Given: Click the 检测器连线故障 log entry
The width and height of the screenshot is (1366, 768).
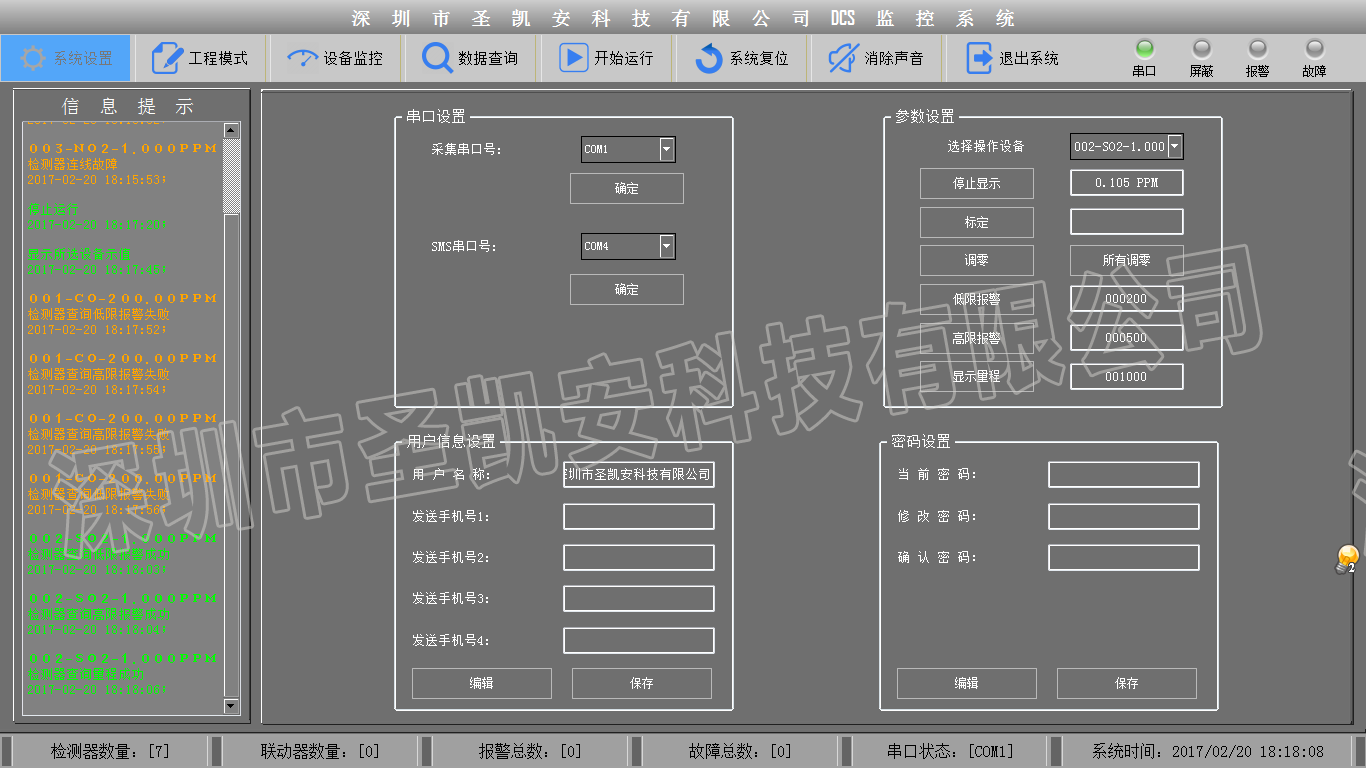Looking at the screenshot, I should 72,165.
